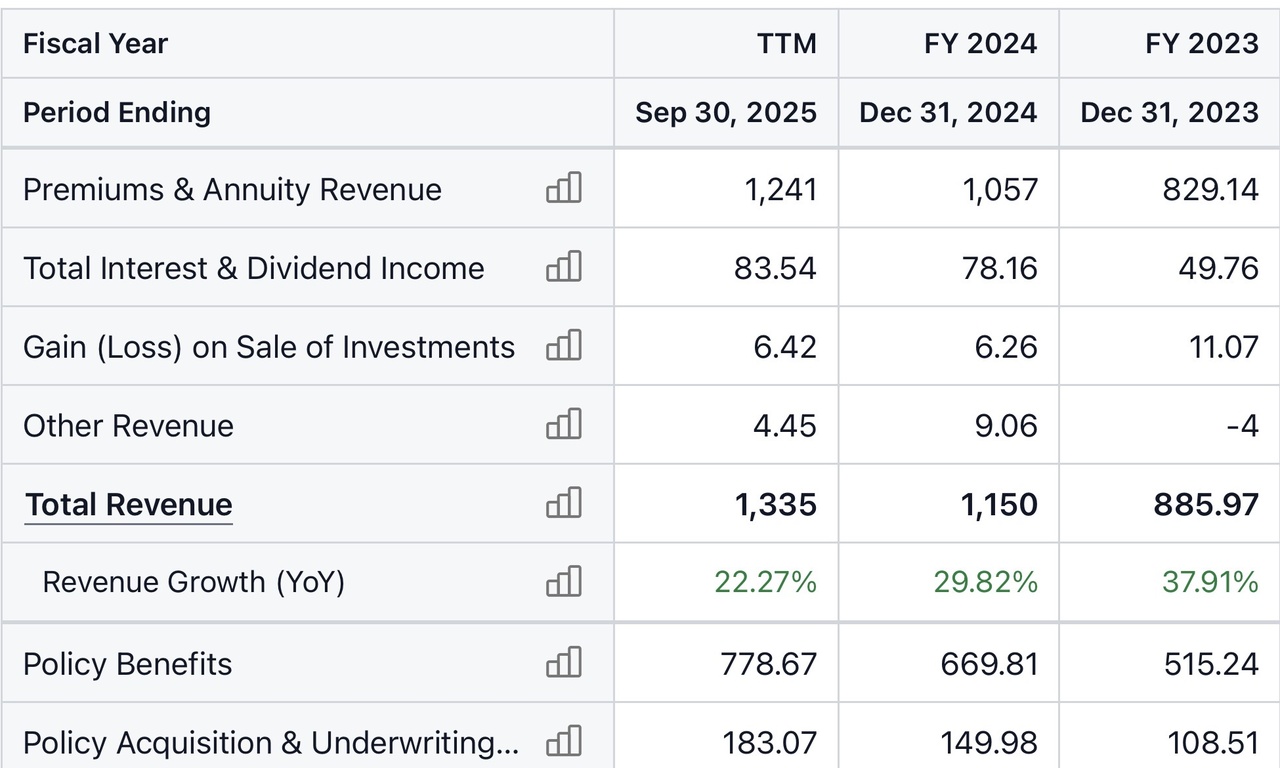Open the Policy Benefits chart icon
Viewport: 1280px width, 768px height.
coord(564,663)
